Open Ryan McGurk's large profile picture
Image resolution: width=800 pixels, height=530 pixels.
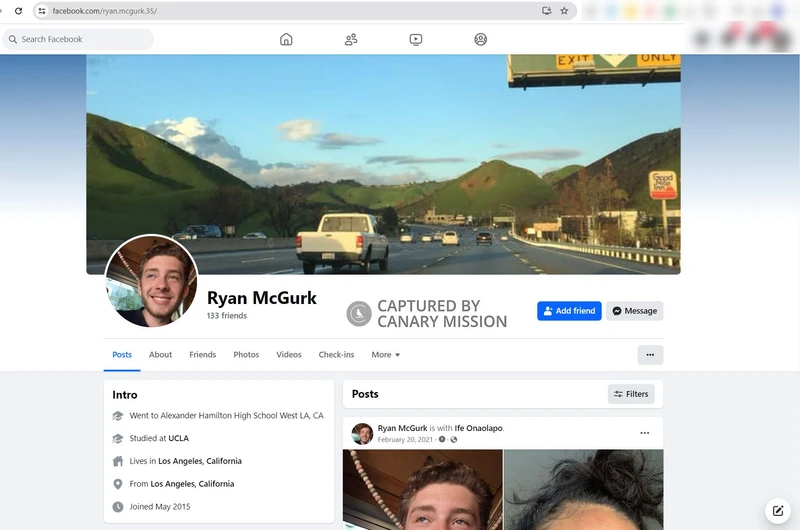[x=152, y=281]
